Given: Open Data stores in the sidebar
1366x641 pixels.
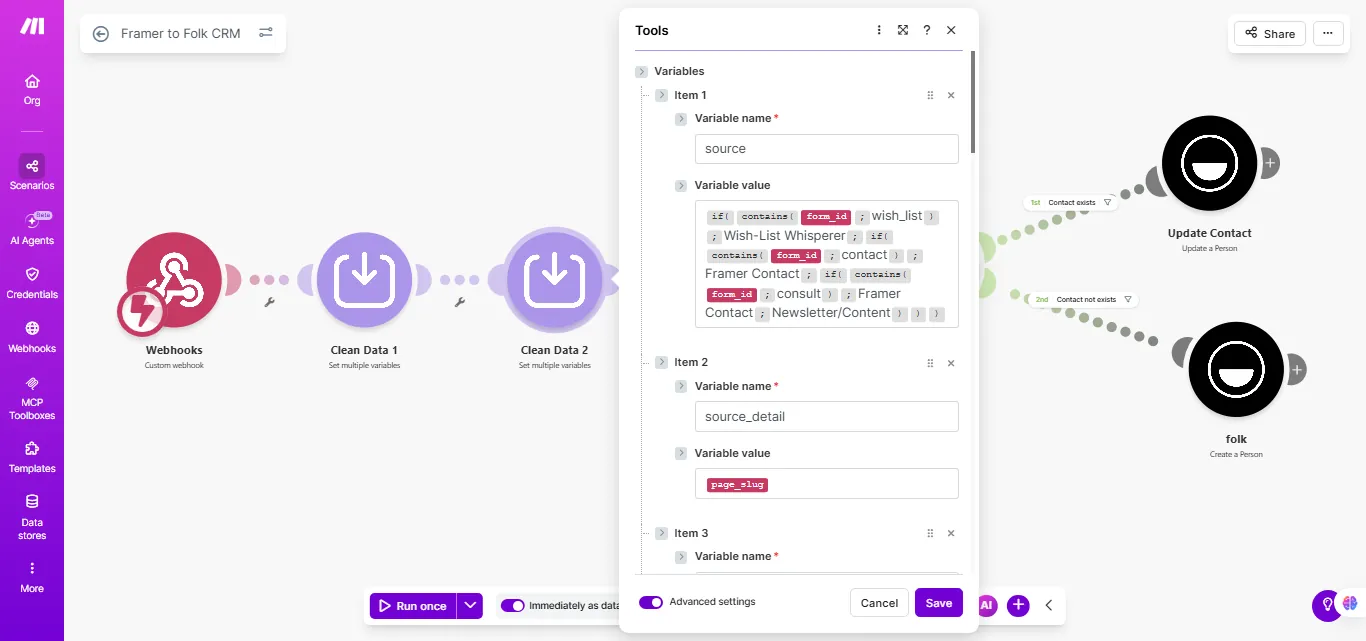Looking at the screenshot, I should (32, 517).
